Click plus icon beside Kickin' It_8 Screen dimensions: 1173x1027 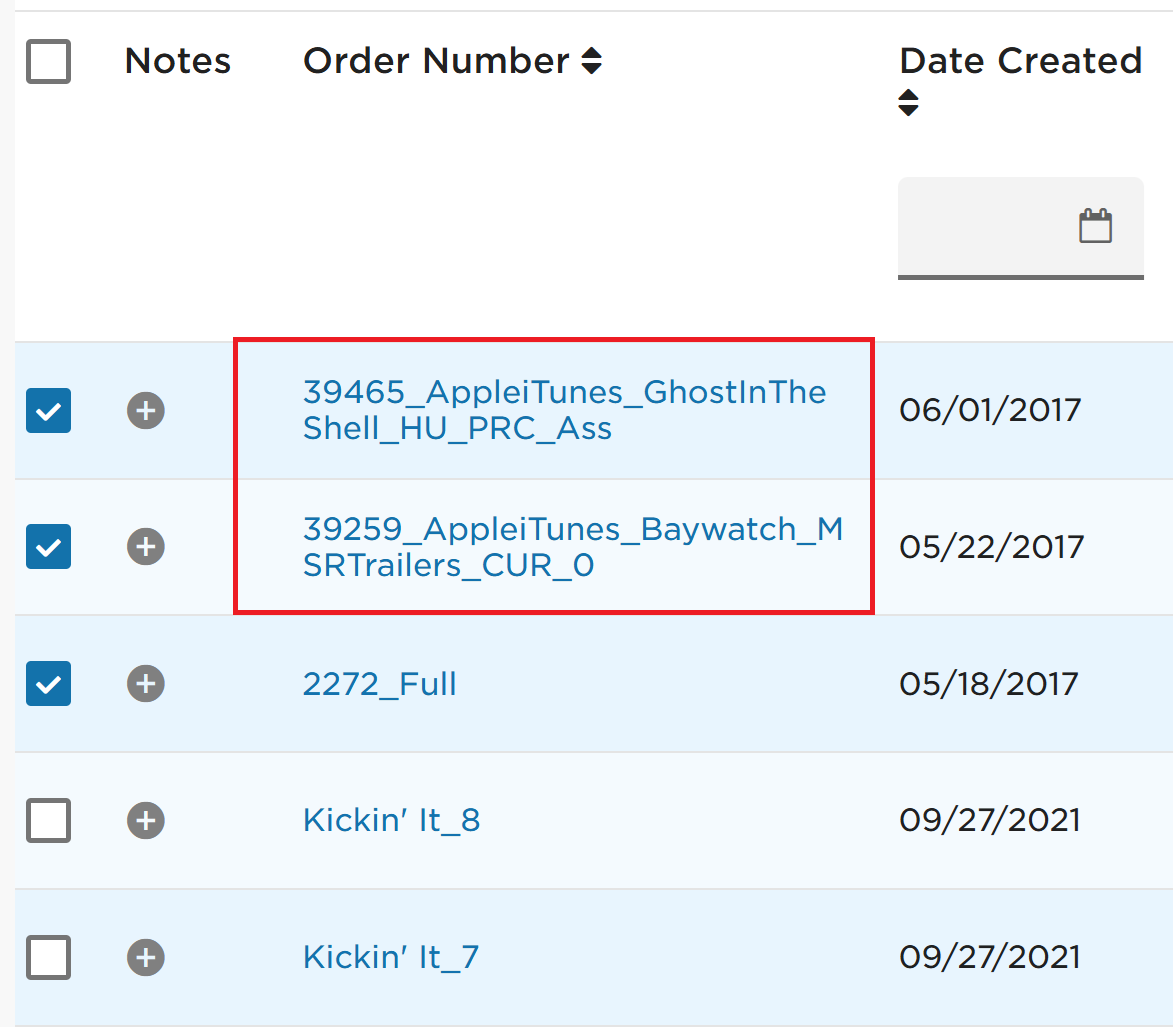146,821
